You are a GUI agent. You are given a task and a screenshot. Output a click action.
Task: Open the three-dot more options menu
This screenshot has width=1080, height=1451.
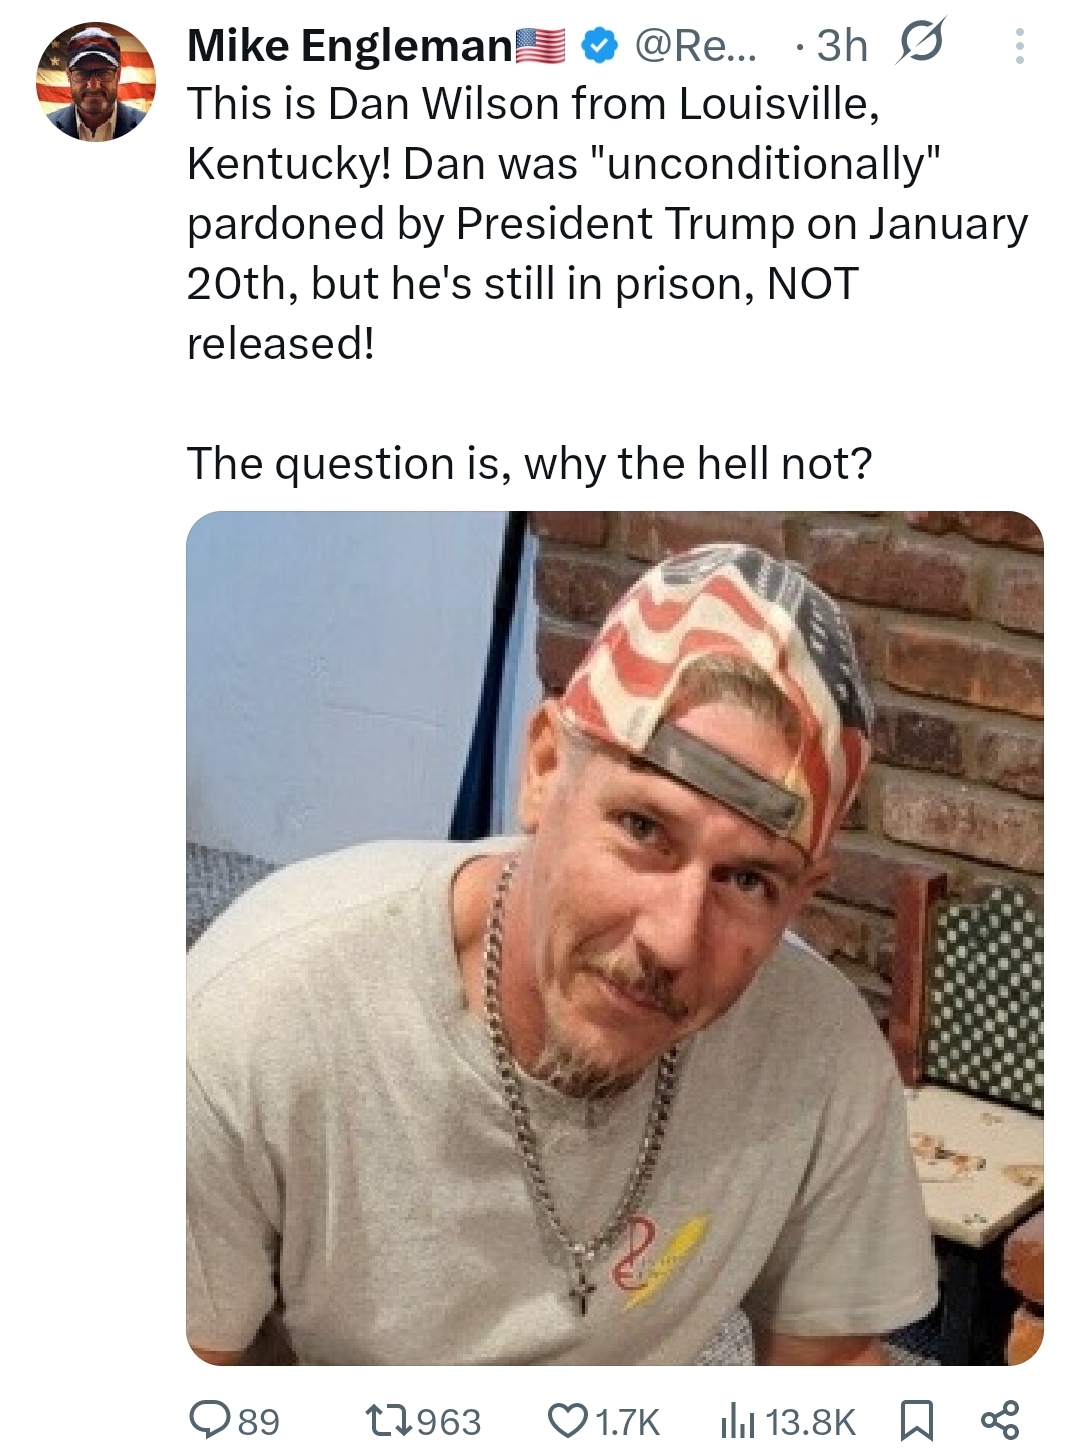[1019, 46]
